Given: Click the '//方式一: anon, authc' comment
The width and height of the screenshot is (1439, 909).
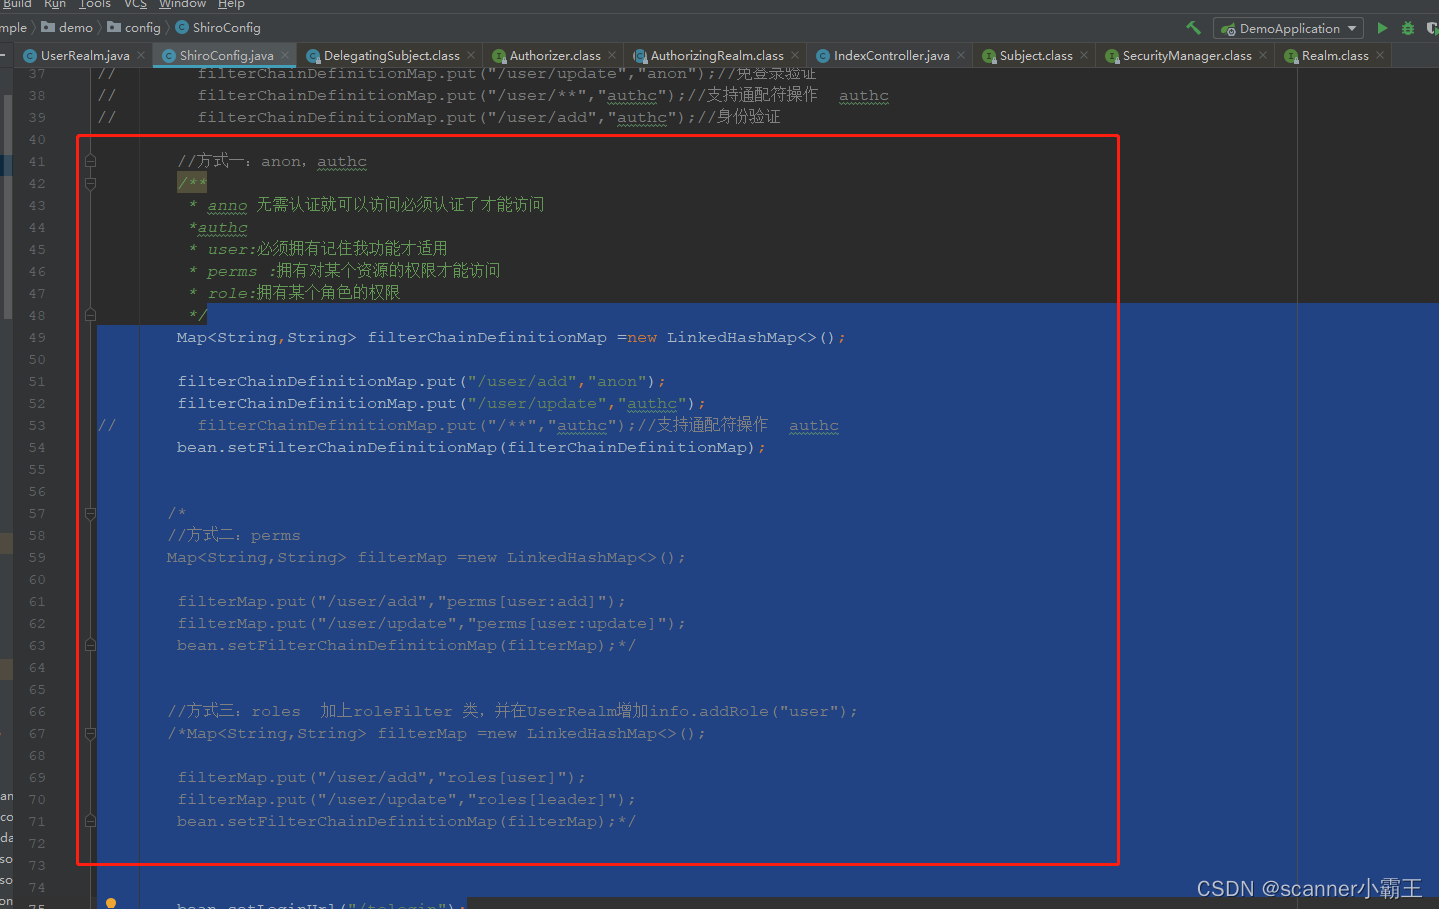Looking at the screenshot, I should coord(272,161).
